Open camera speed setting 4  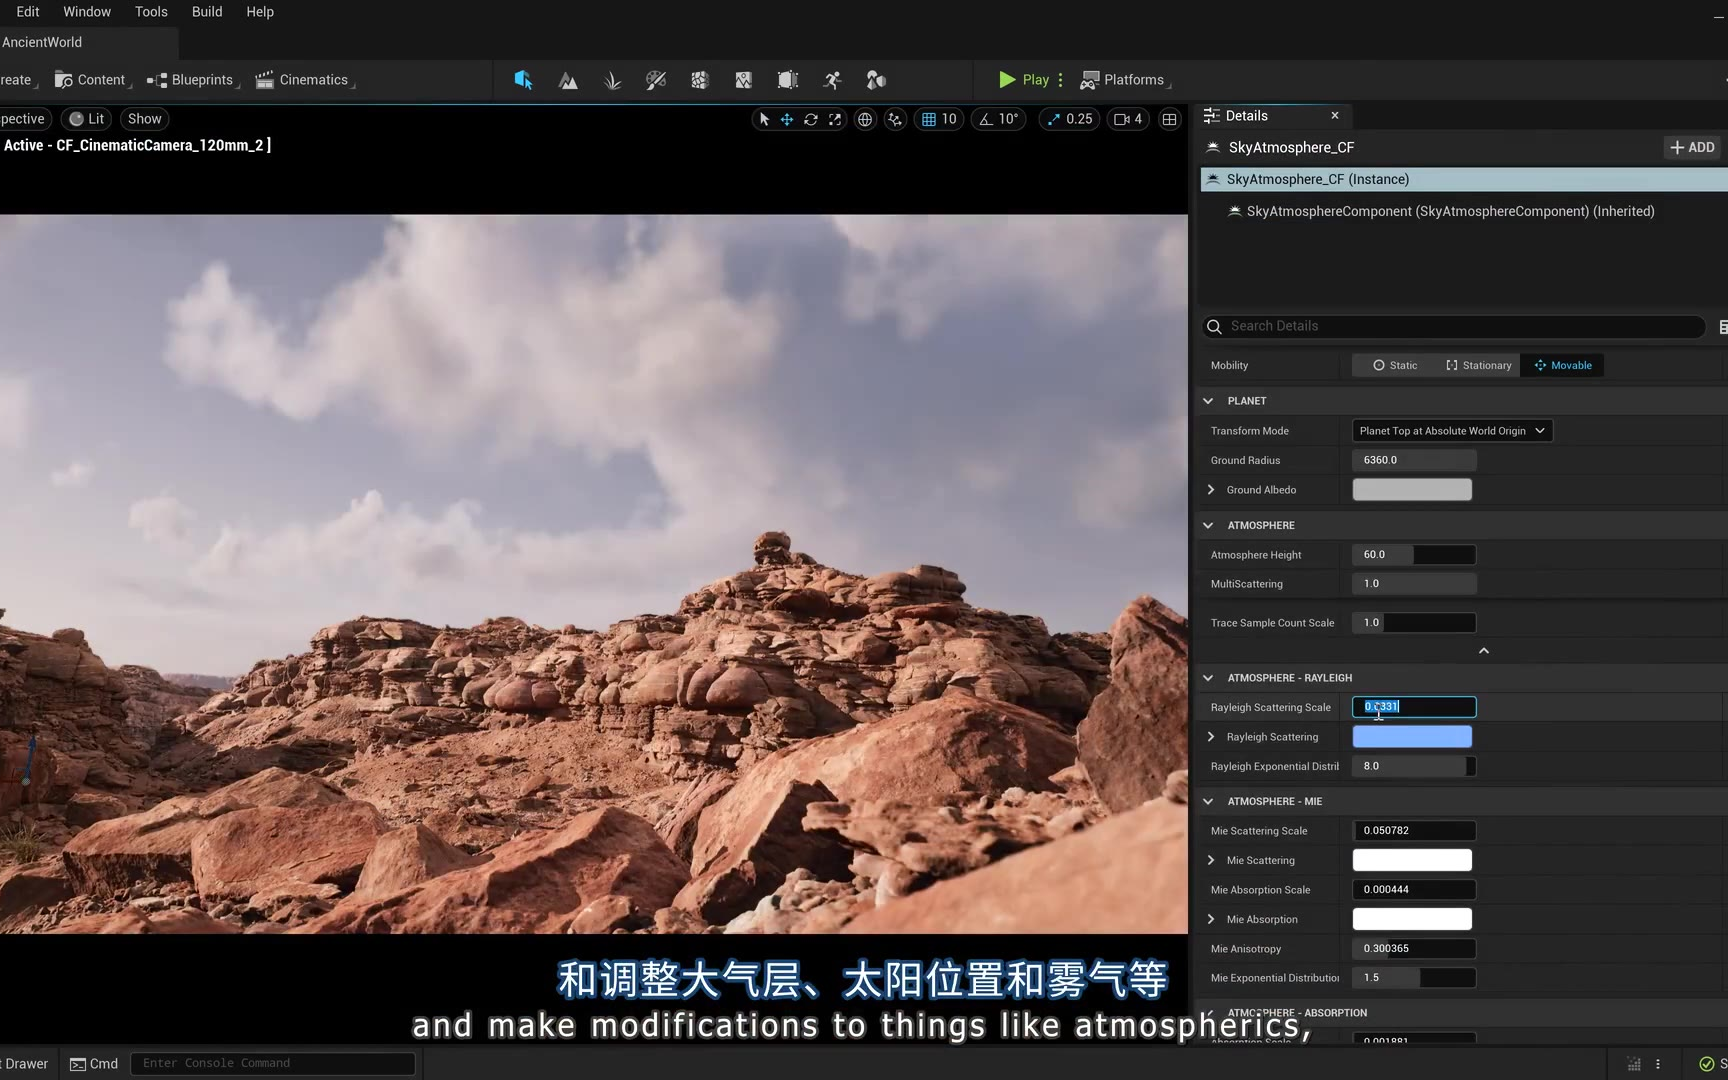[x=1128, y=119]
